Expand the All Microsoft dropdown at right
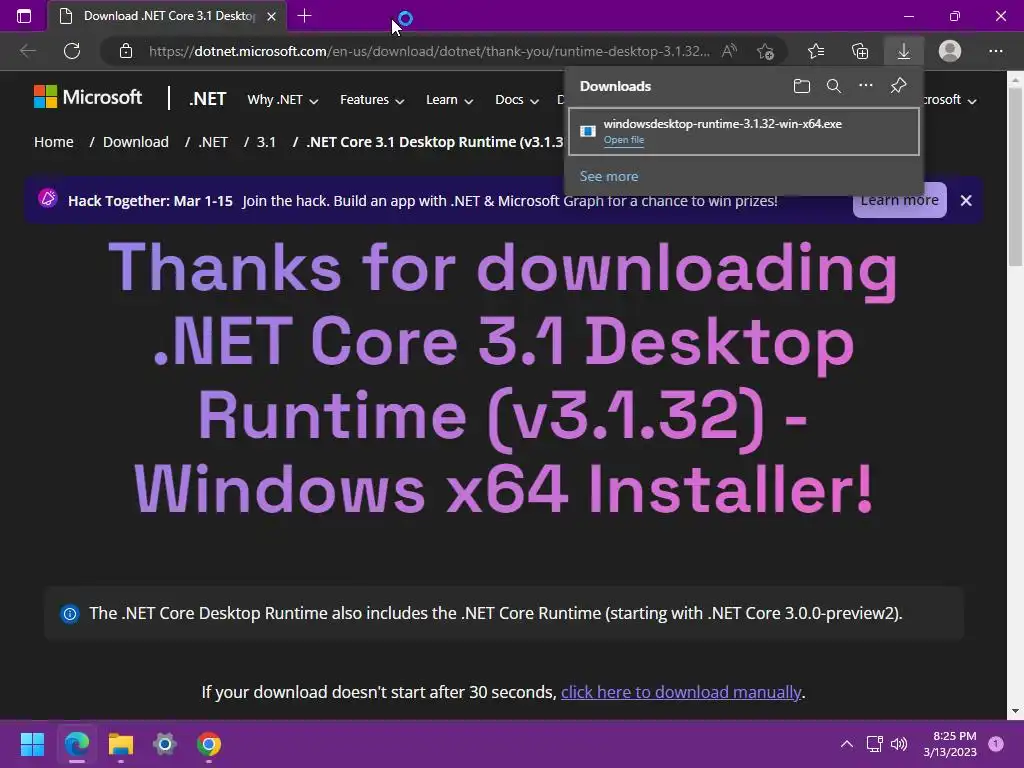 click(x=950, y=100)
